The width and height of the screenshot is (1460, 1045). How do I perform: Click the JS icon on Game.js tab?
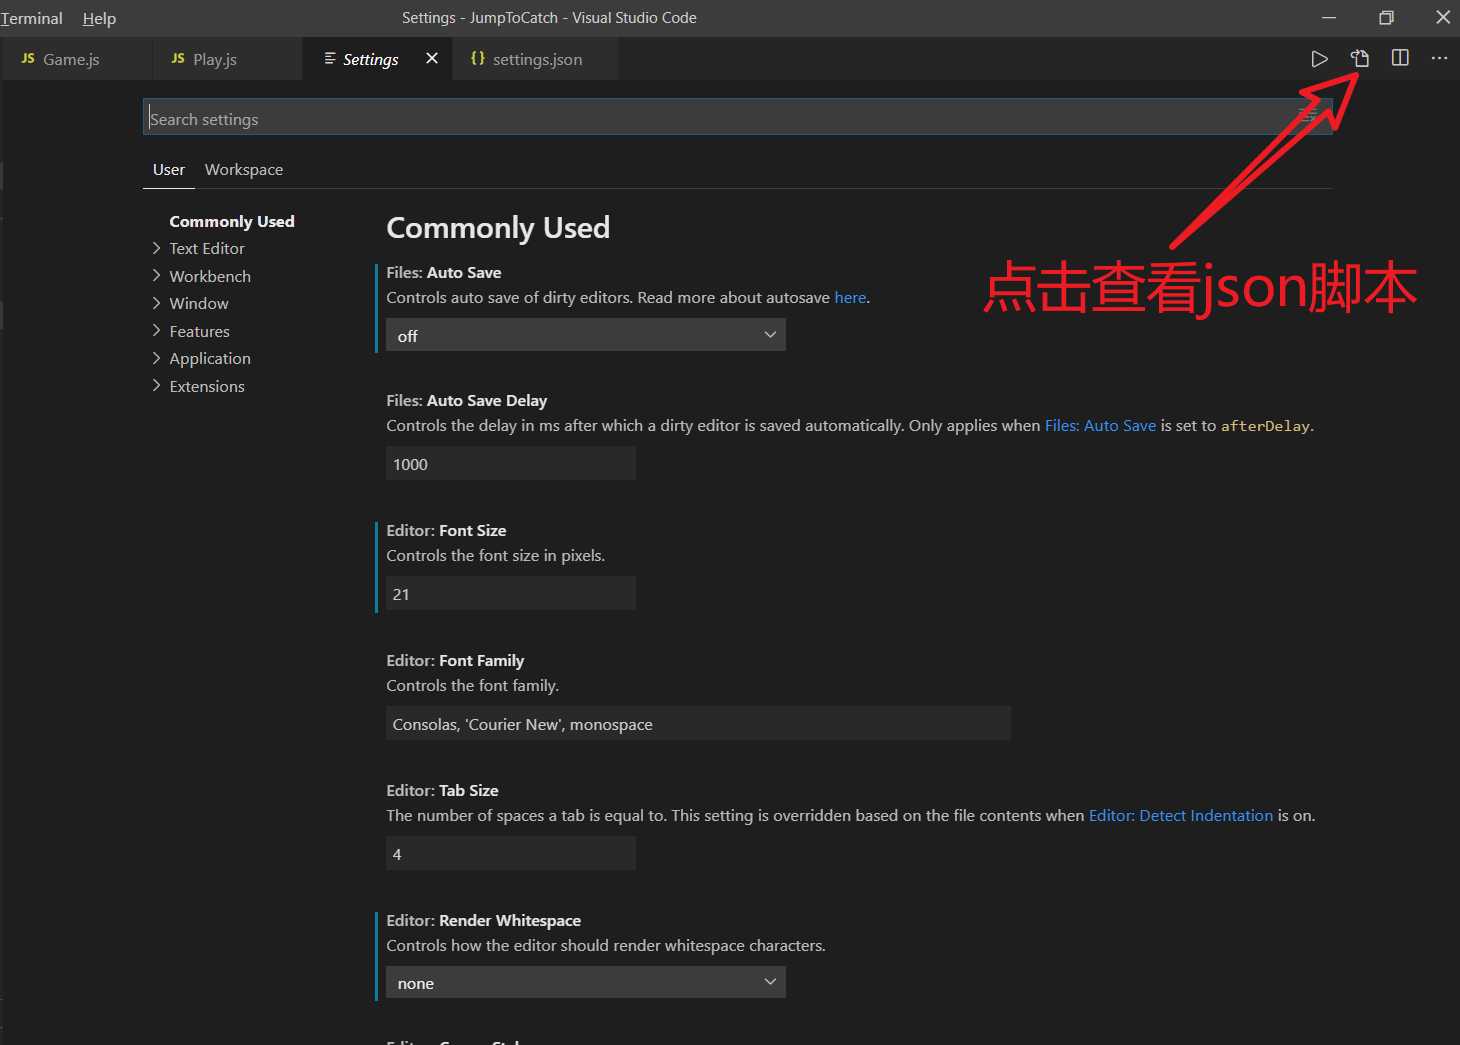coord(28,59)
